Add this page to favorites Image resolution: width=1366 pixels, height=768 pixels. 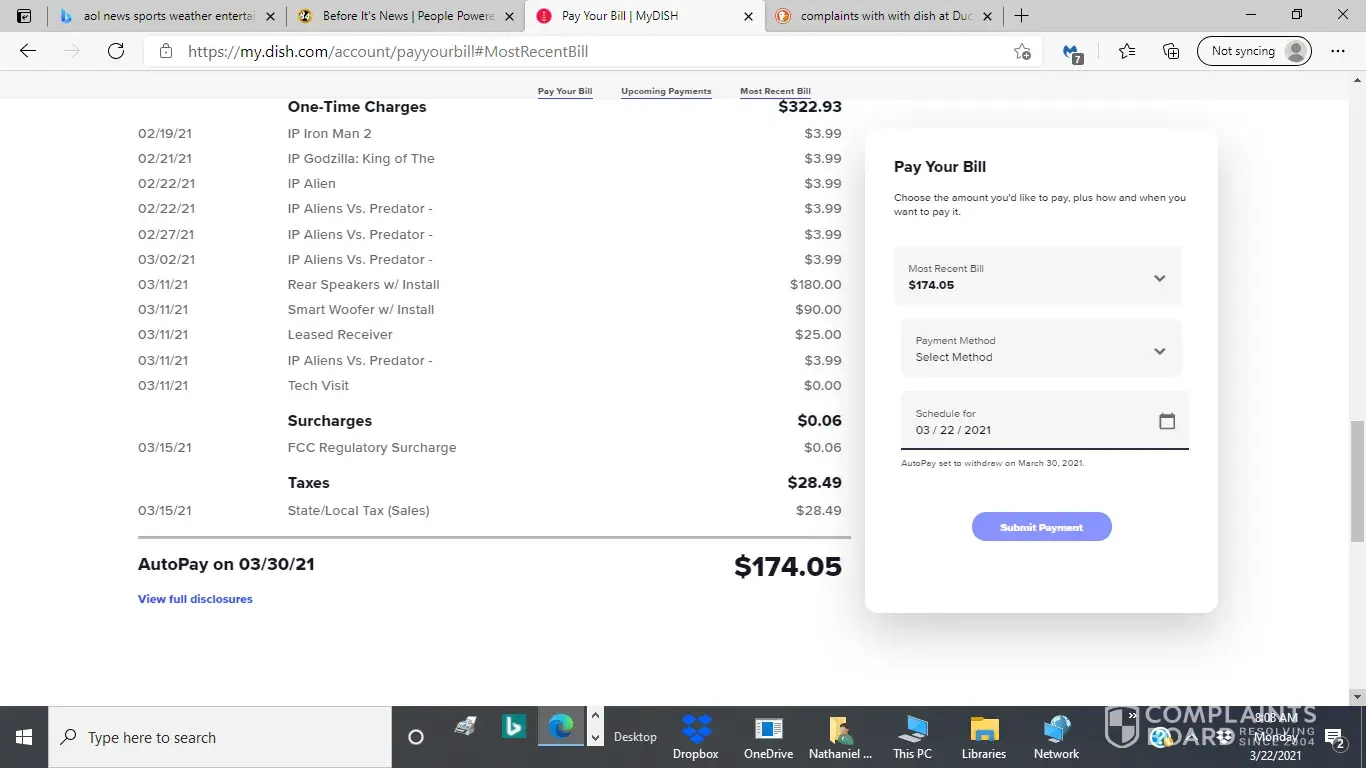1022,52
